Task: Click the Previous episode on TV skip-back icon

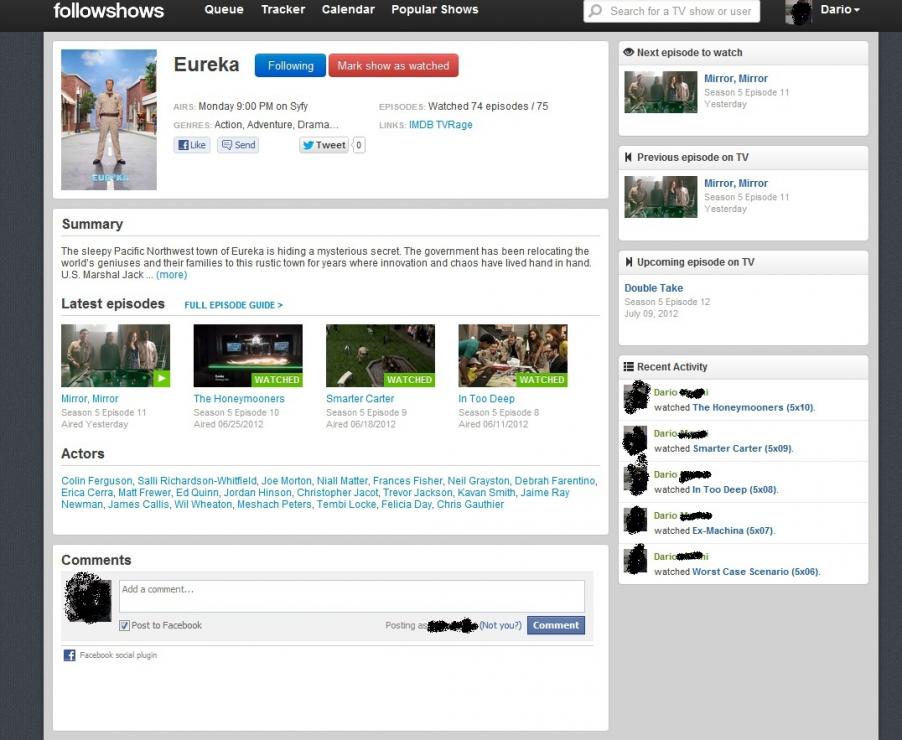Action: 628,157
